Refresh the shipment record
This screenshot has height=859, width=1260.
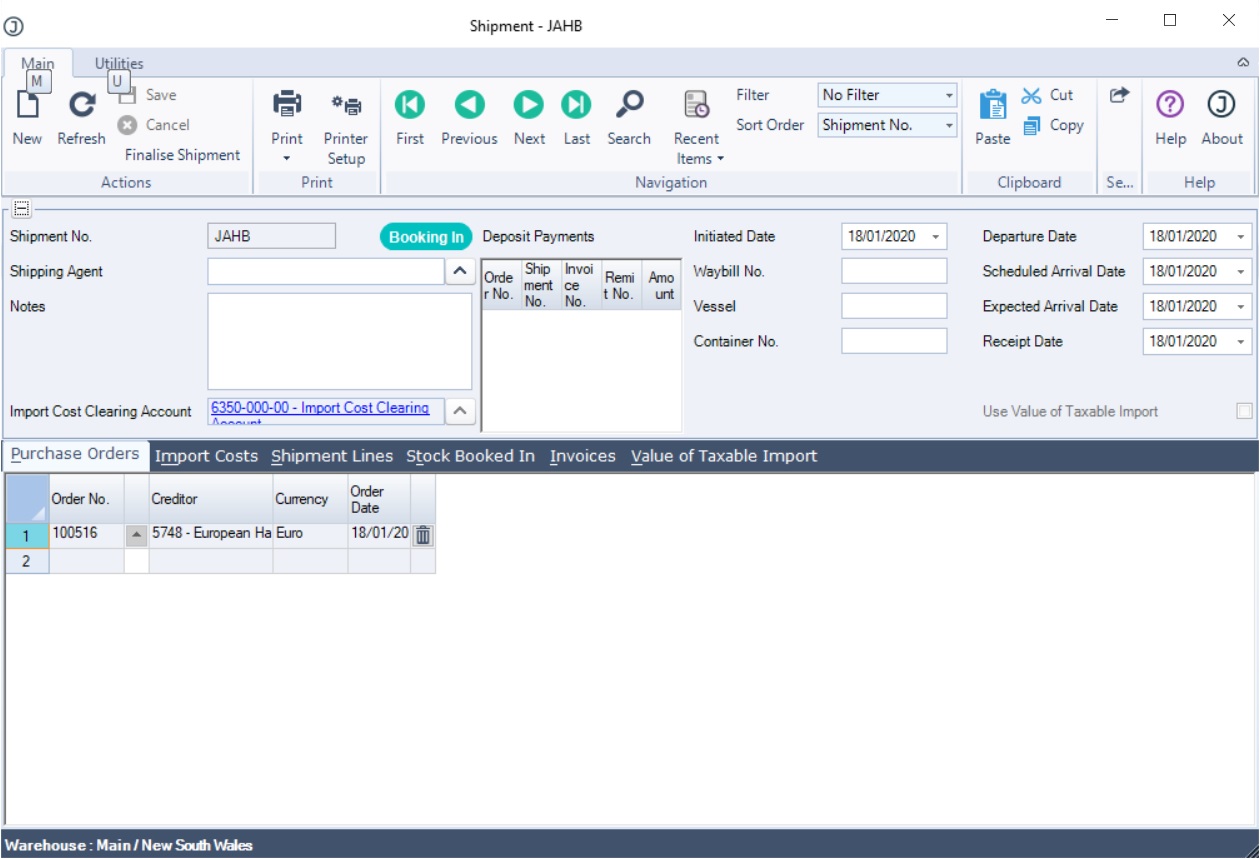81,106
